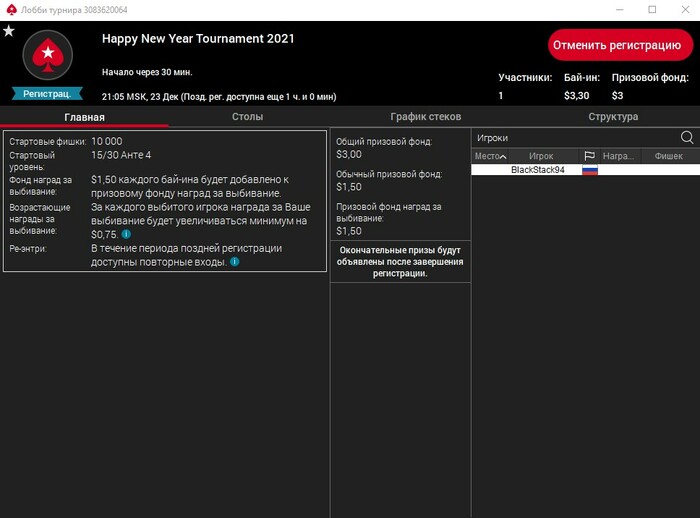Open the player search magnifier icon
700x518 pixels.
pyautogui.click(x=687, y=138)
